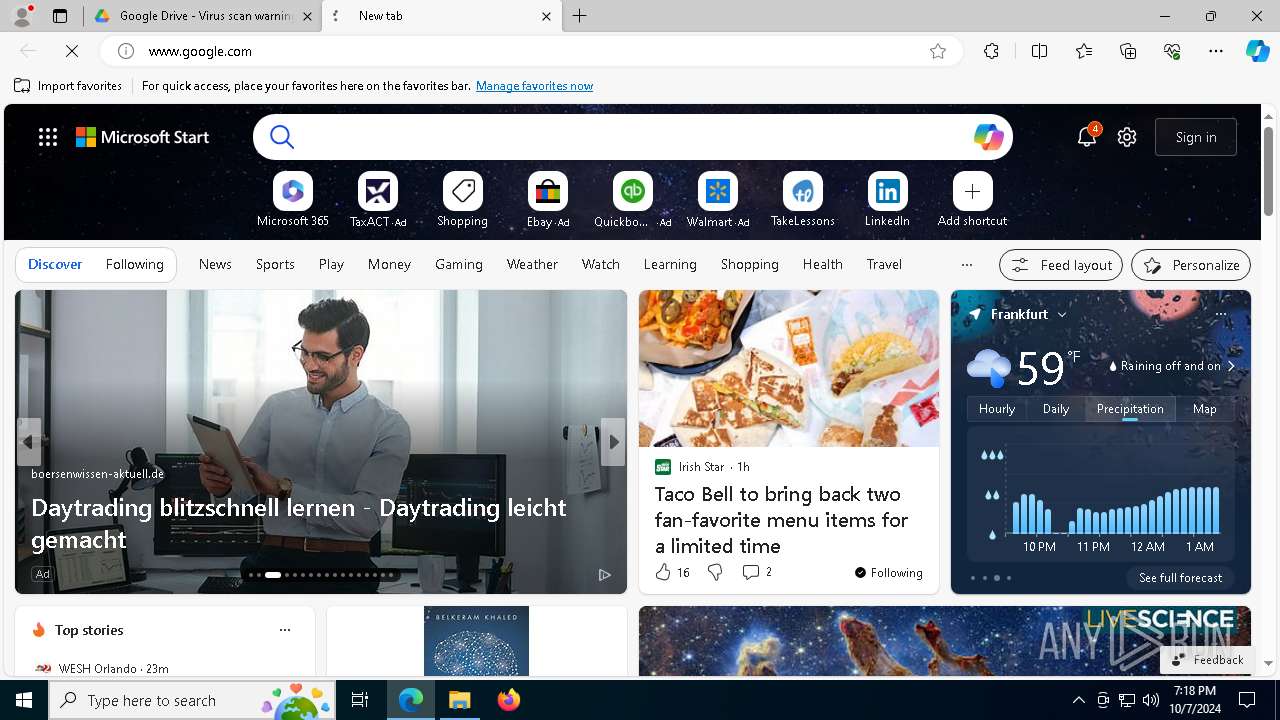Expand the Frankfurt location dropdown
The width and height of the screenshot is (1280, 720).
1062,314
